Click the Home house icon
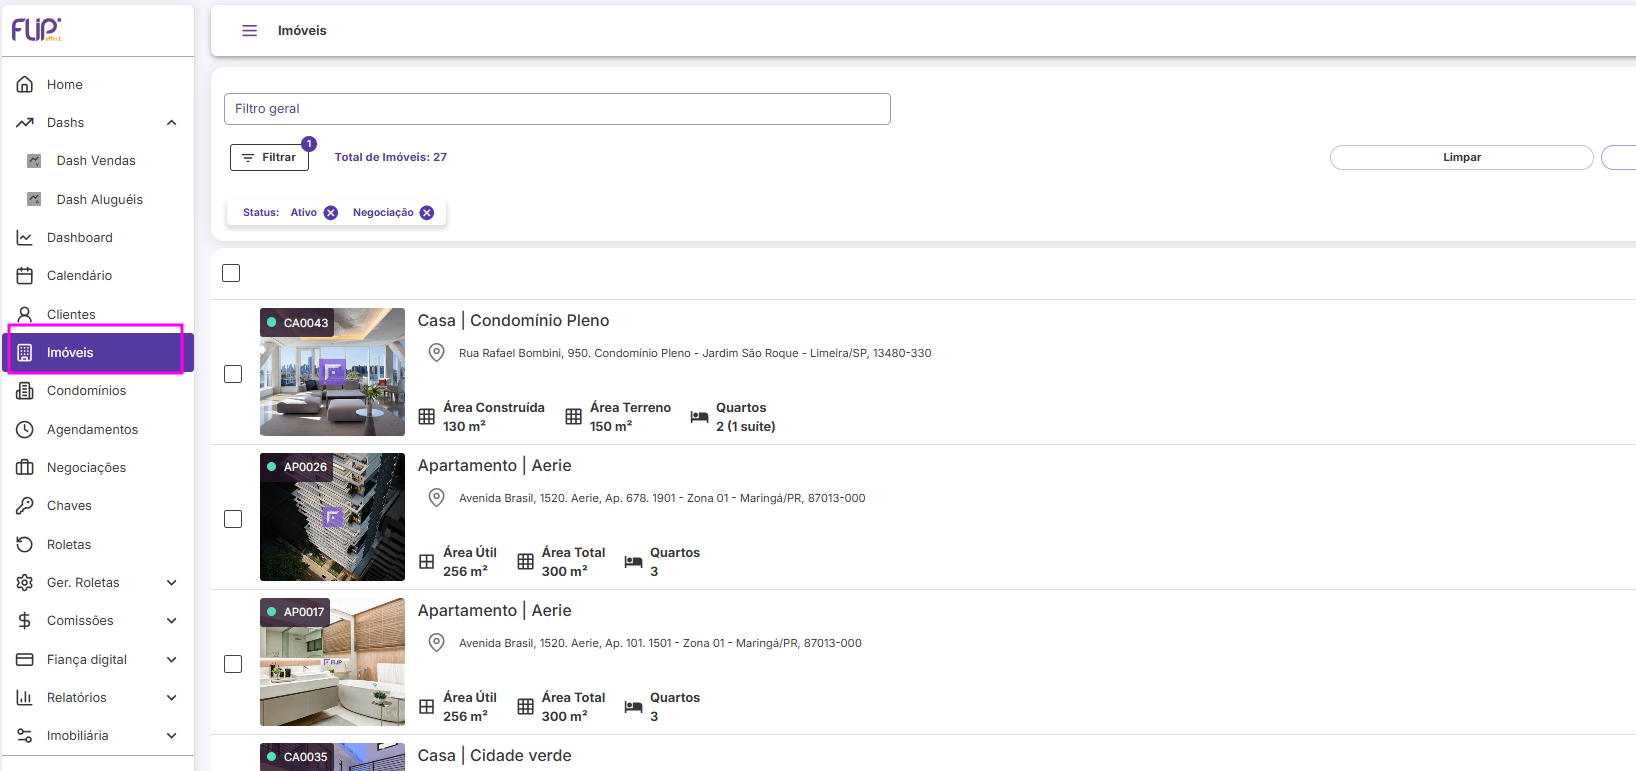Image resolution: width=1636 pixels, height=771 pixels. 25,84
